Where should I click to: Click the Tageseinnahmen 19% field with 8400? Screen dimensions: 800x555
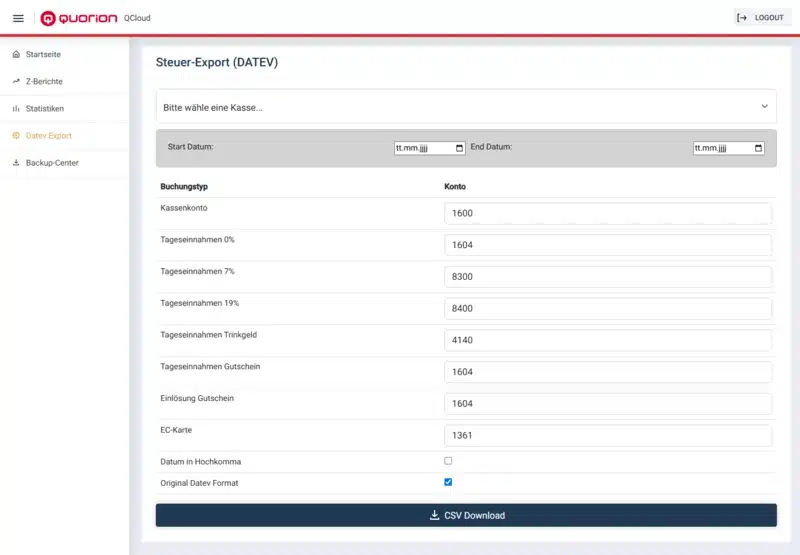click(x=608, y=308)
